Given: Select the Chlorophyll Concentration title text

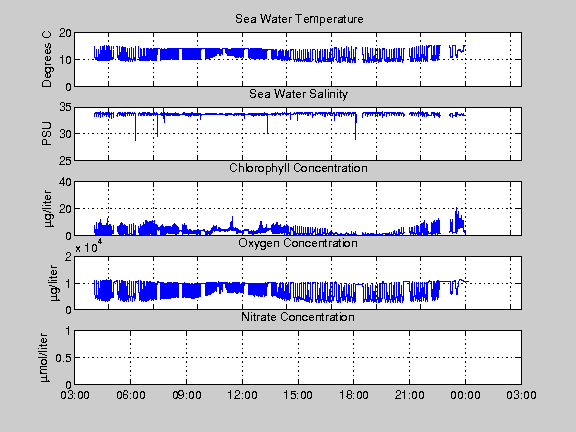Looking at the screenshot, I should point(298,168).
